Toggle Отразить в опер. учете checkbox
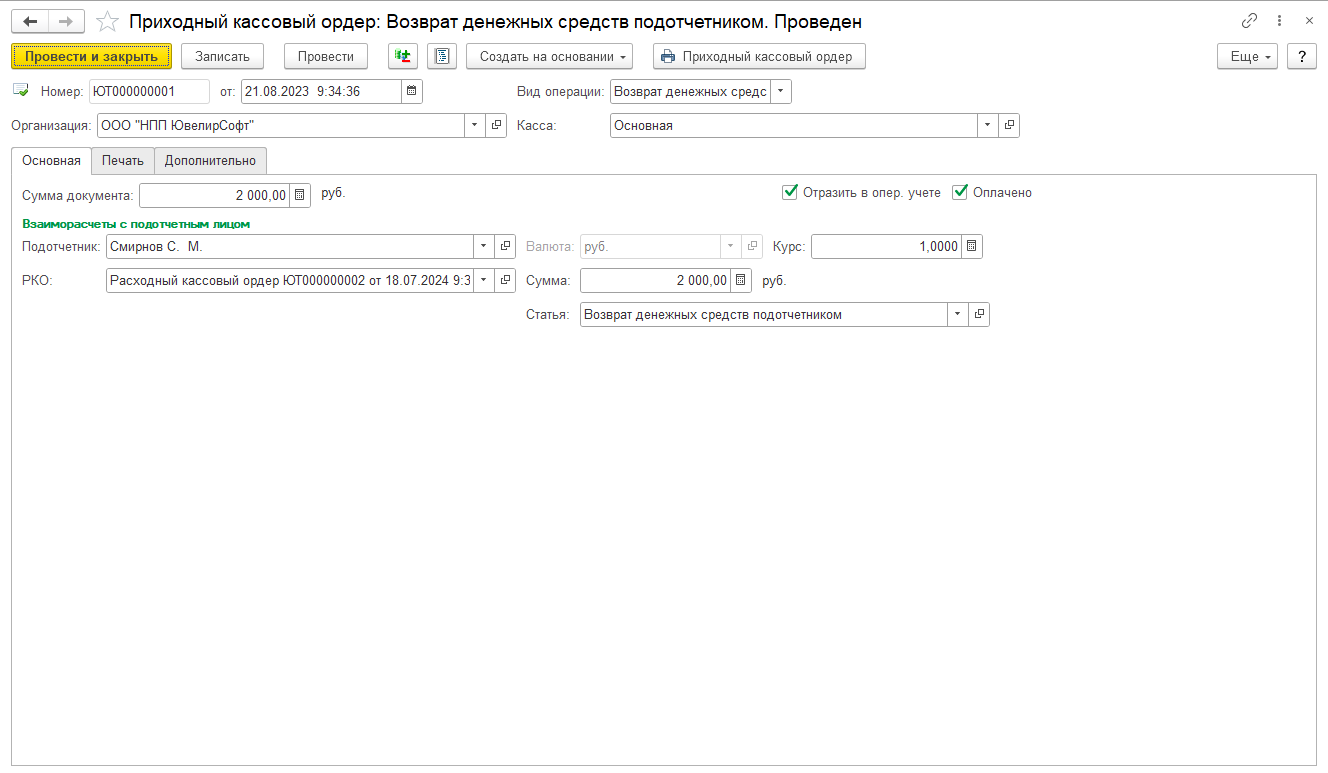This screenshot has height=773, width=1328. pyautogui.click(x=790, y=192)
